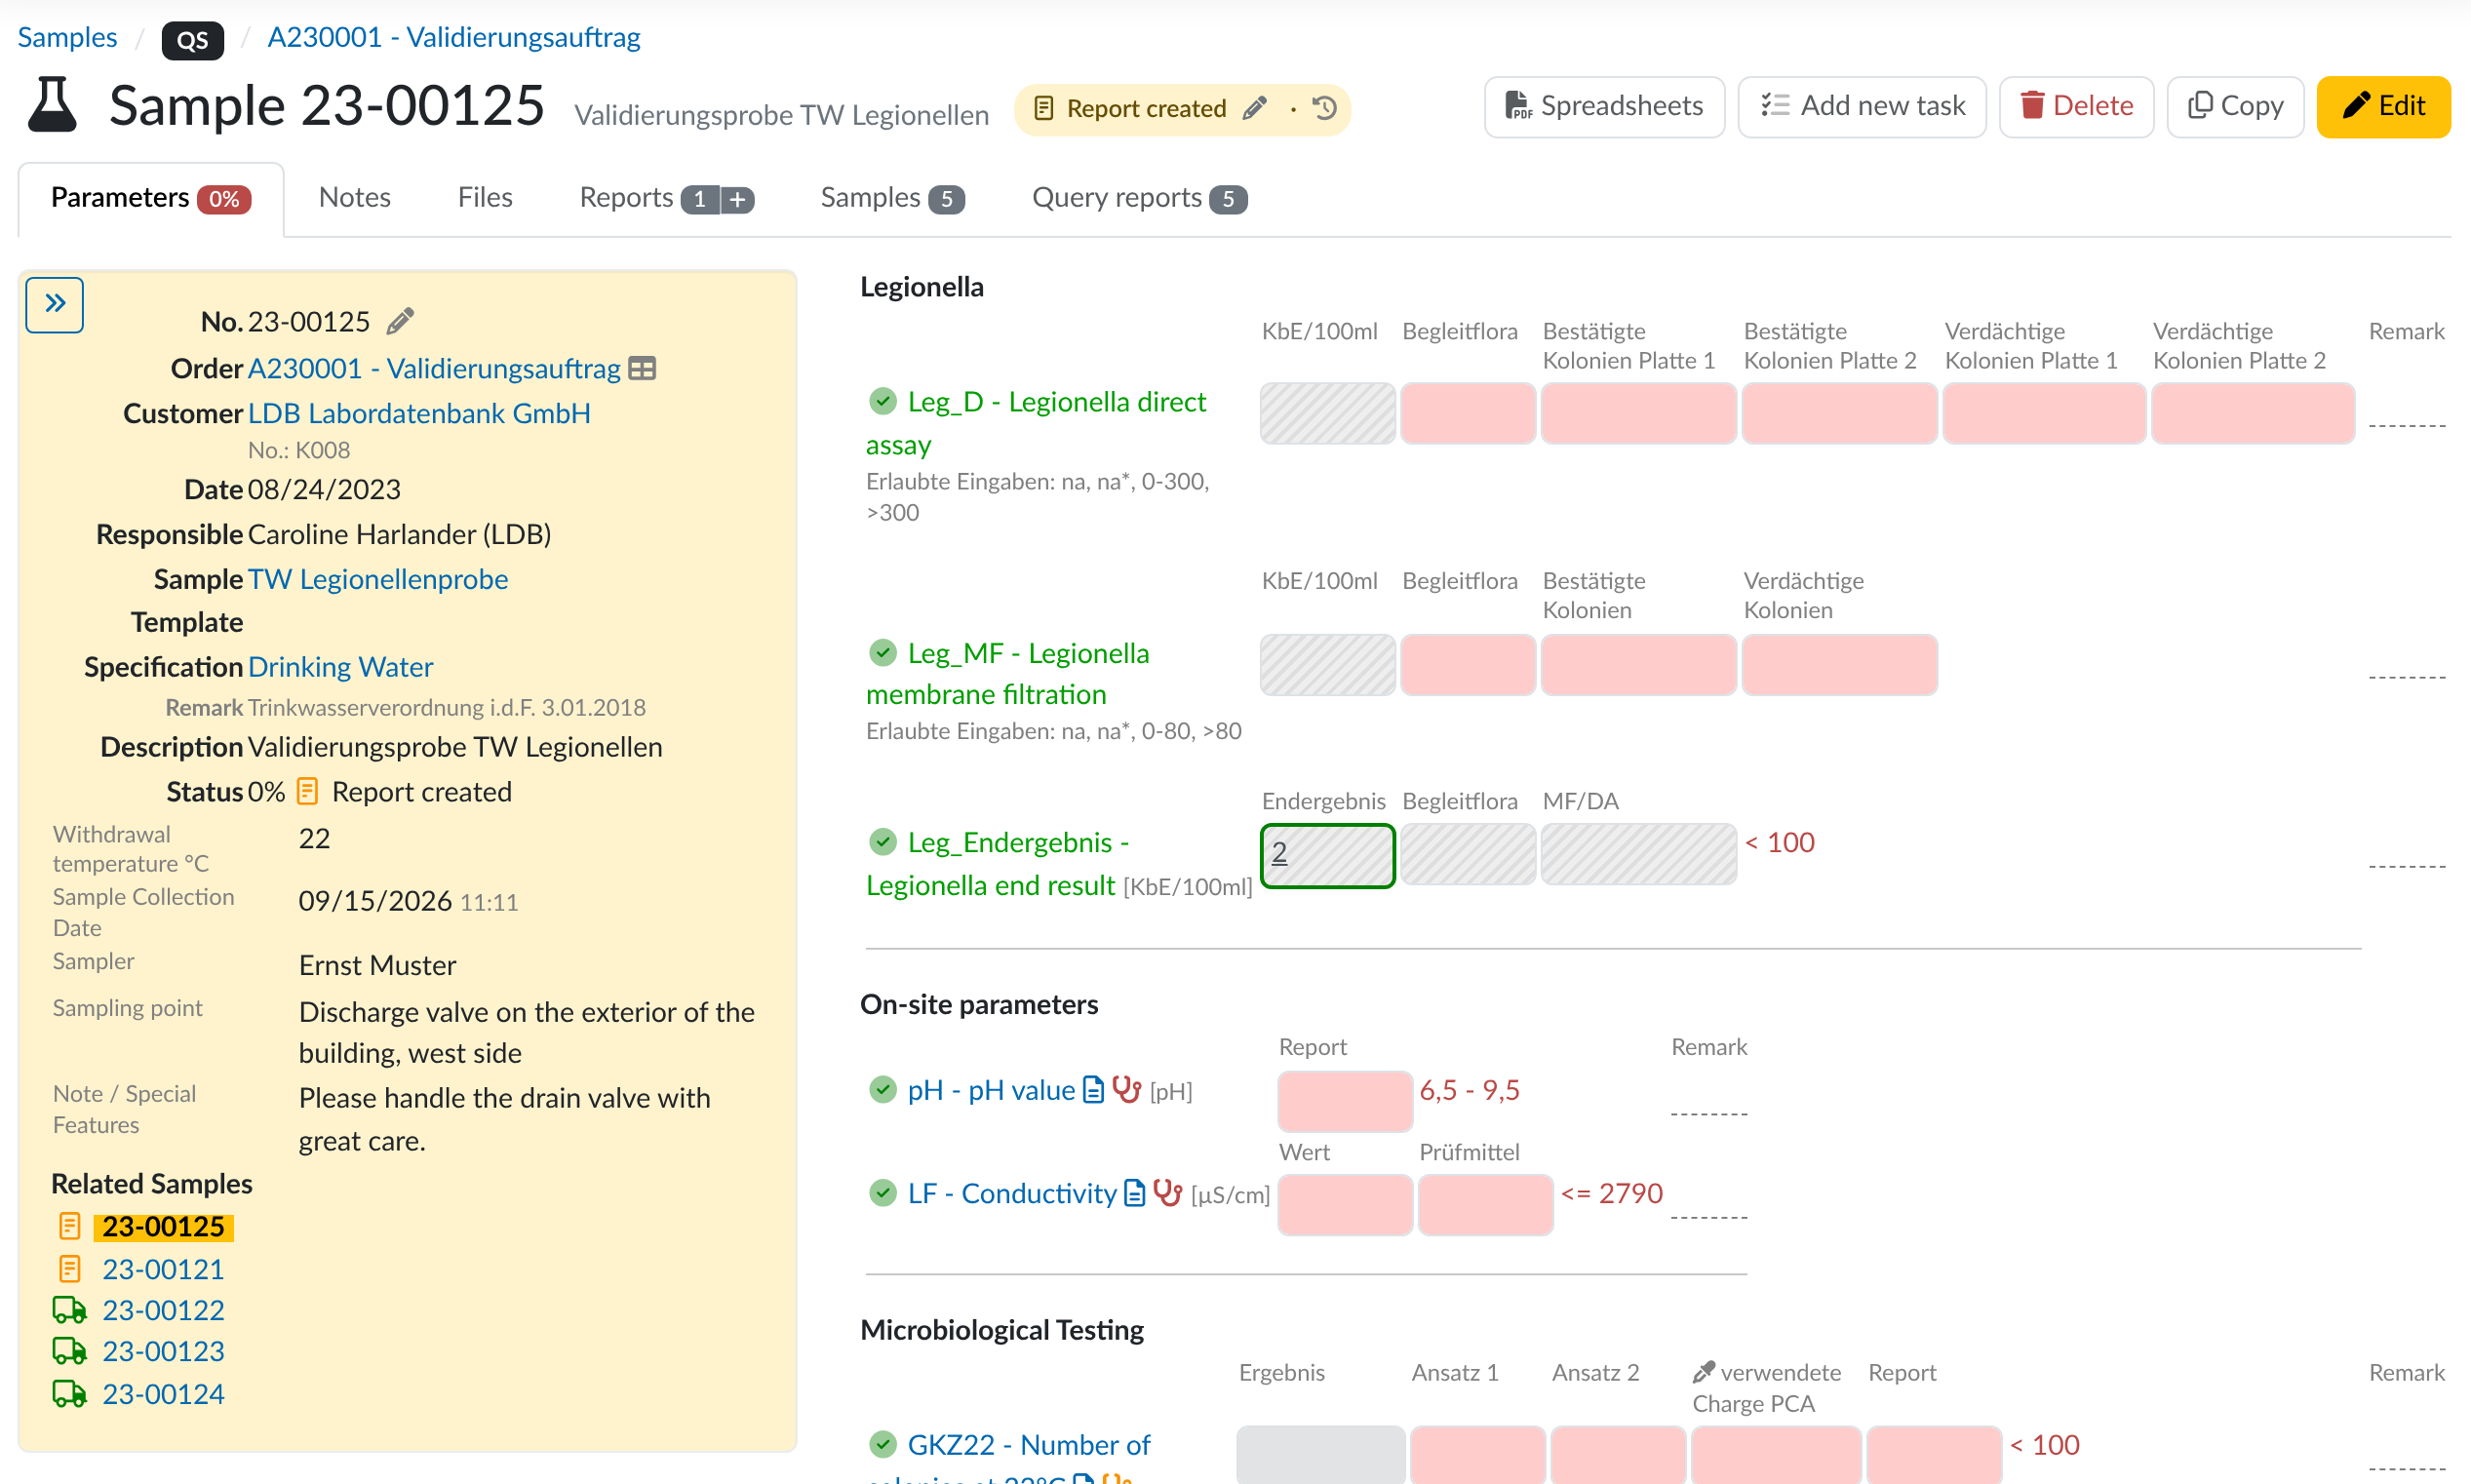Open the table icon beside order A230001

pyautogui.click(x=642, y=368)
